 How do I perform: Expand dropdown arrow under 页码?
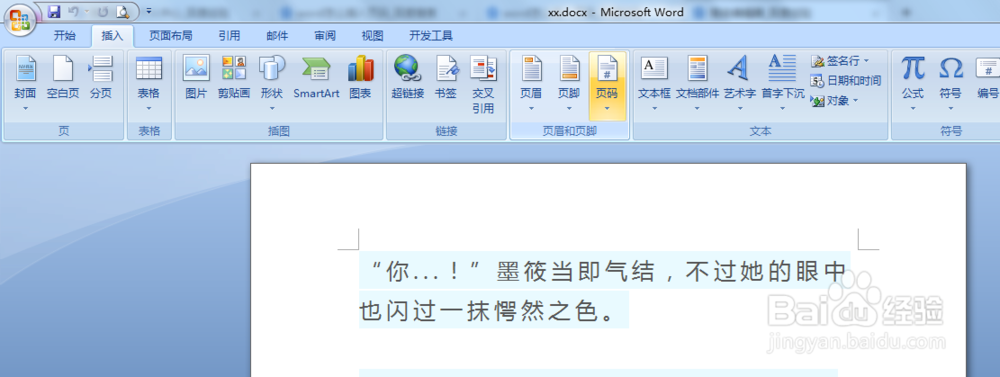coord(607,108)
